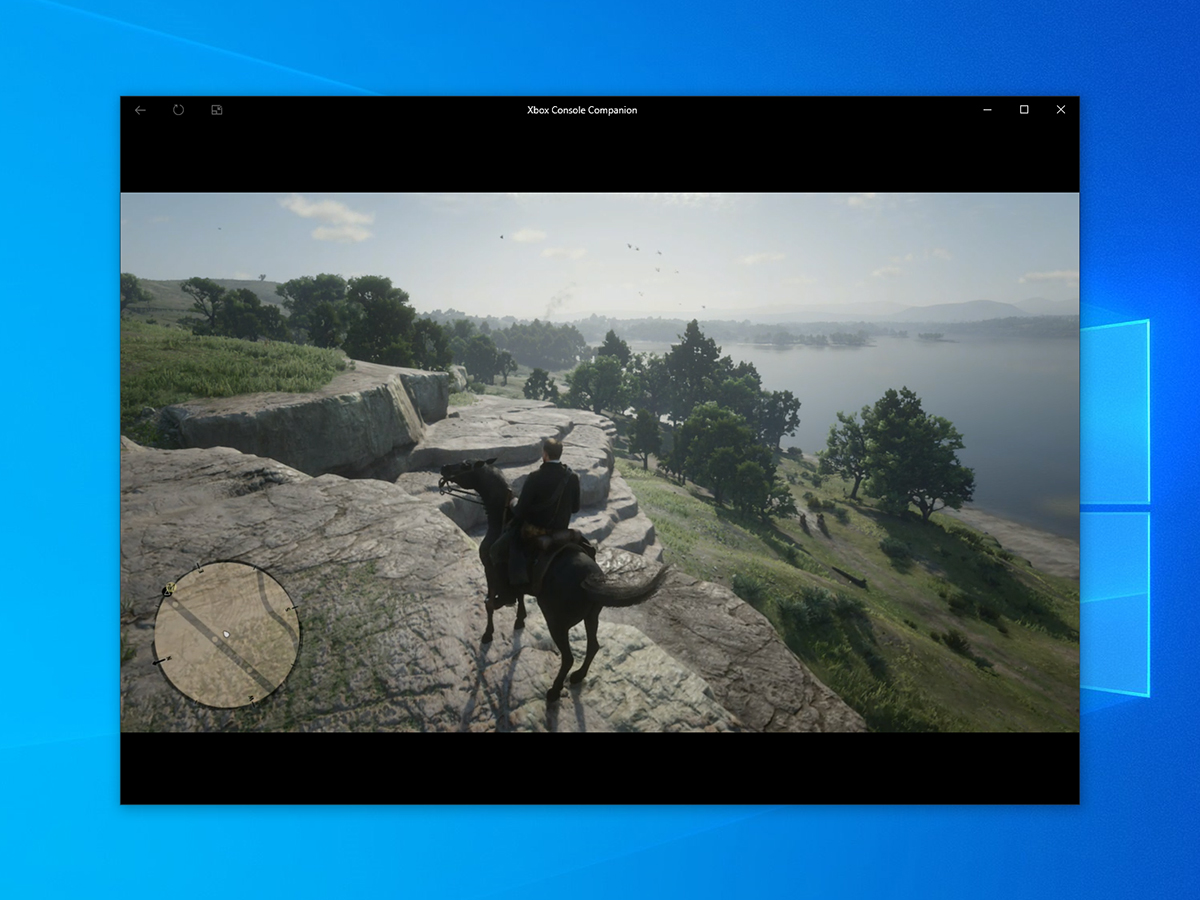Close the Xbox Console Companion window

click(x=1061, y=110)
